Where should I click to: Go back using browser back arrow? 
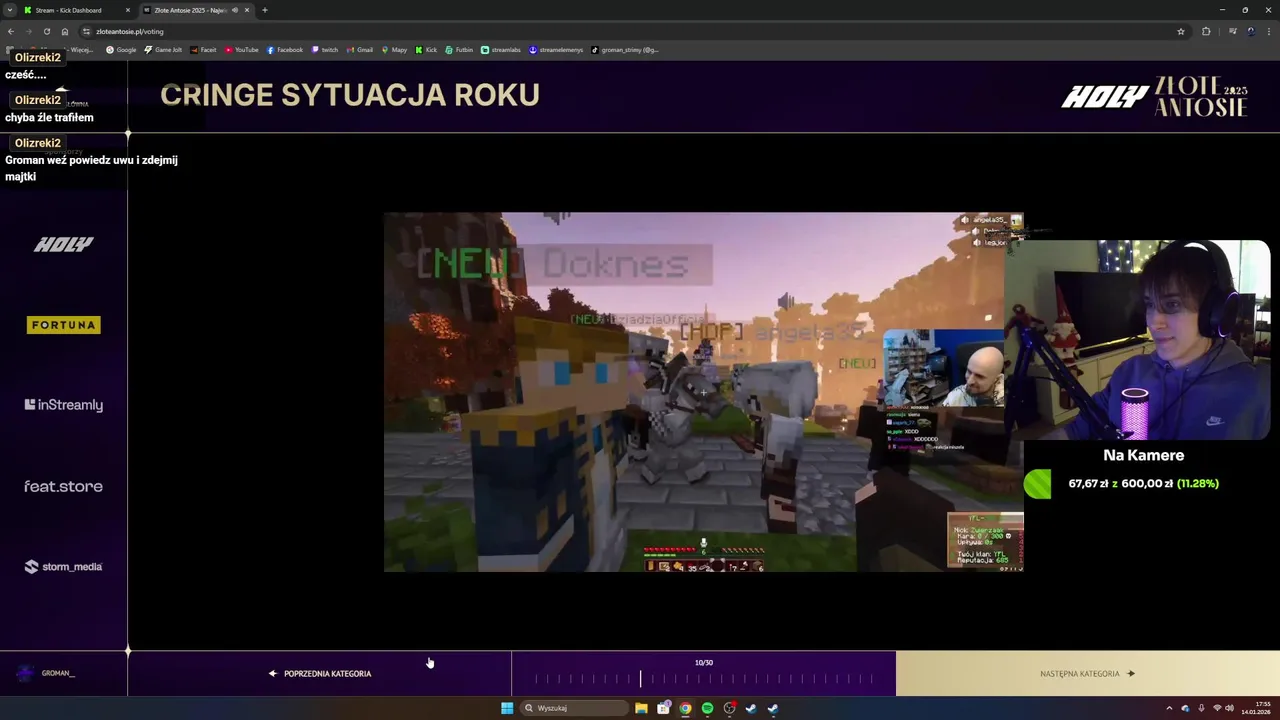pos(11,31)
